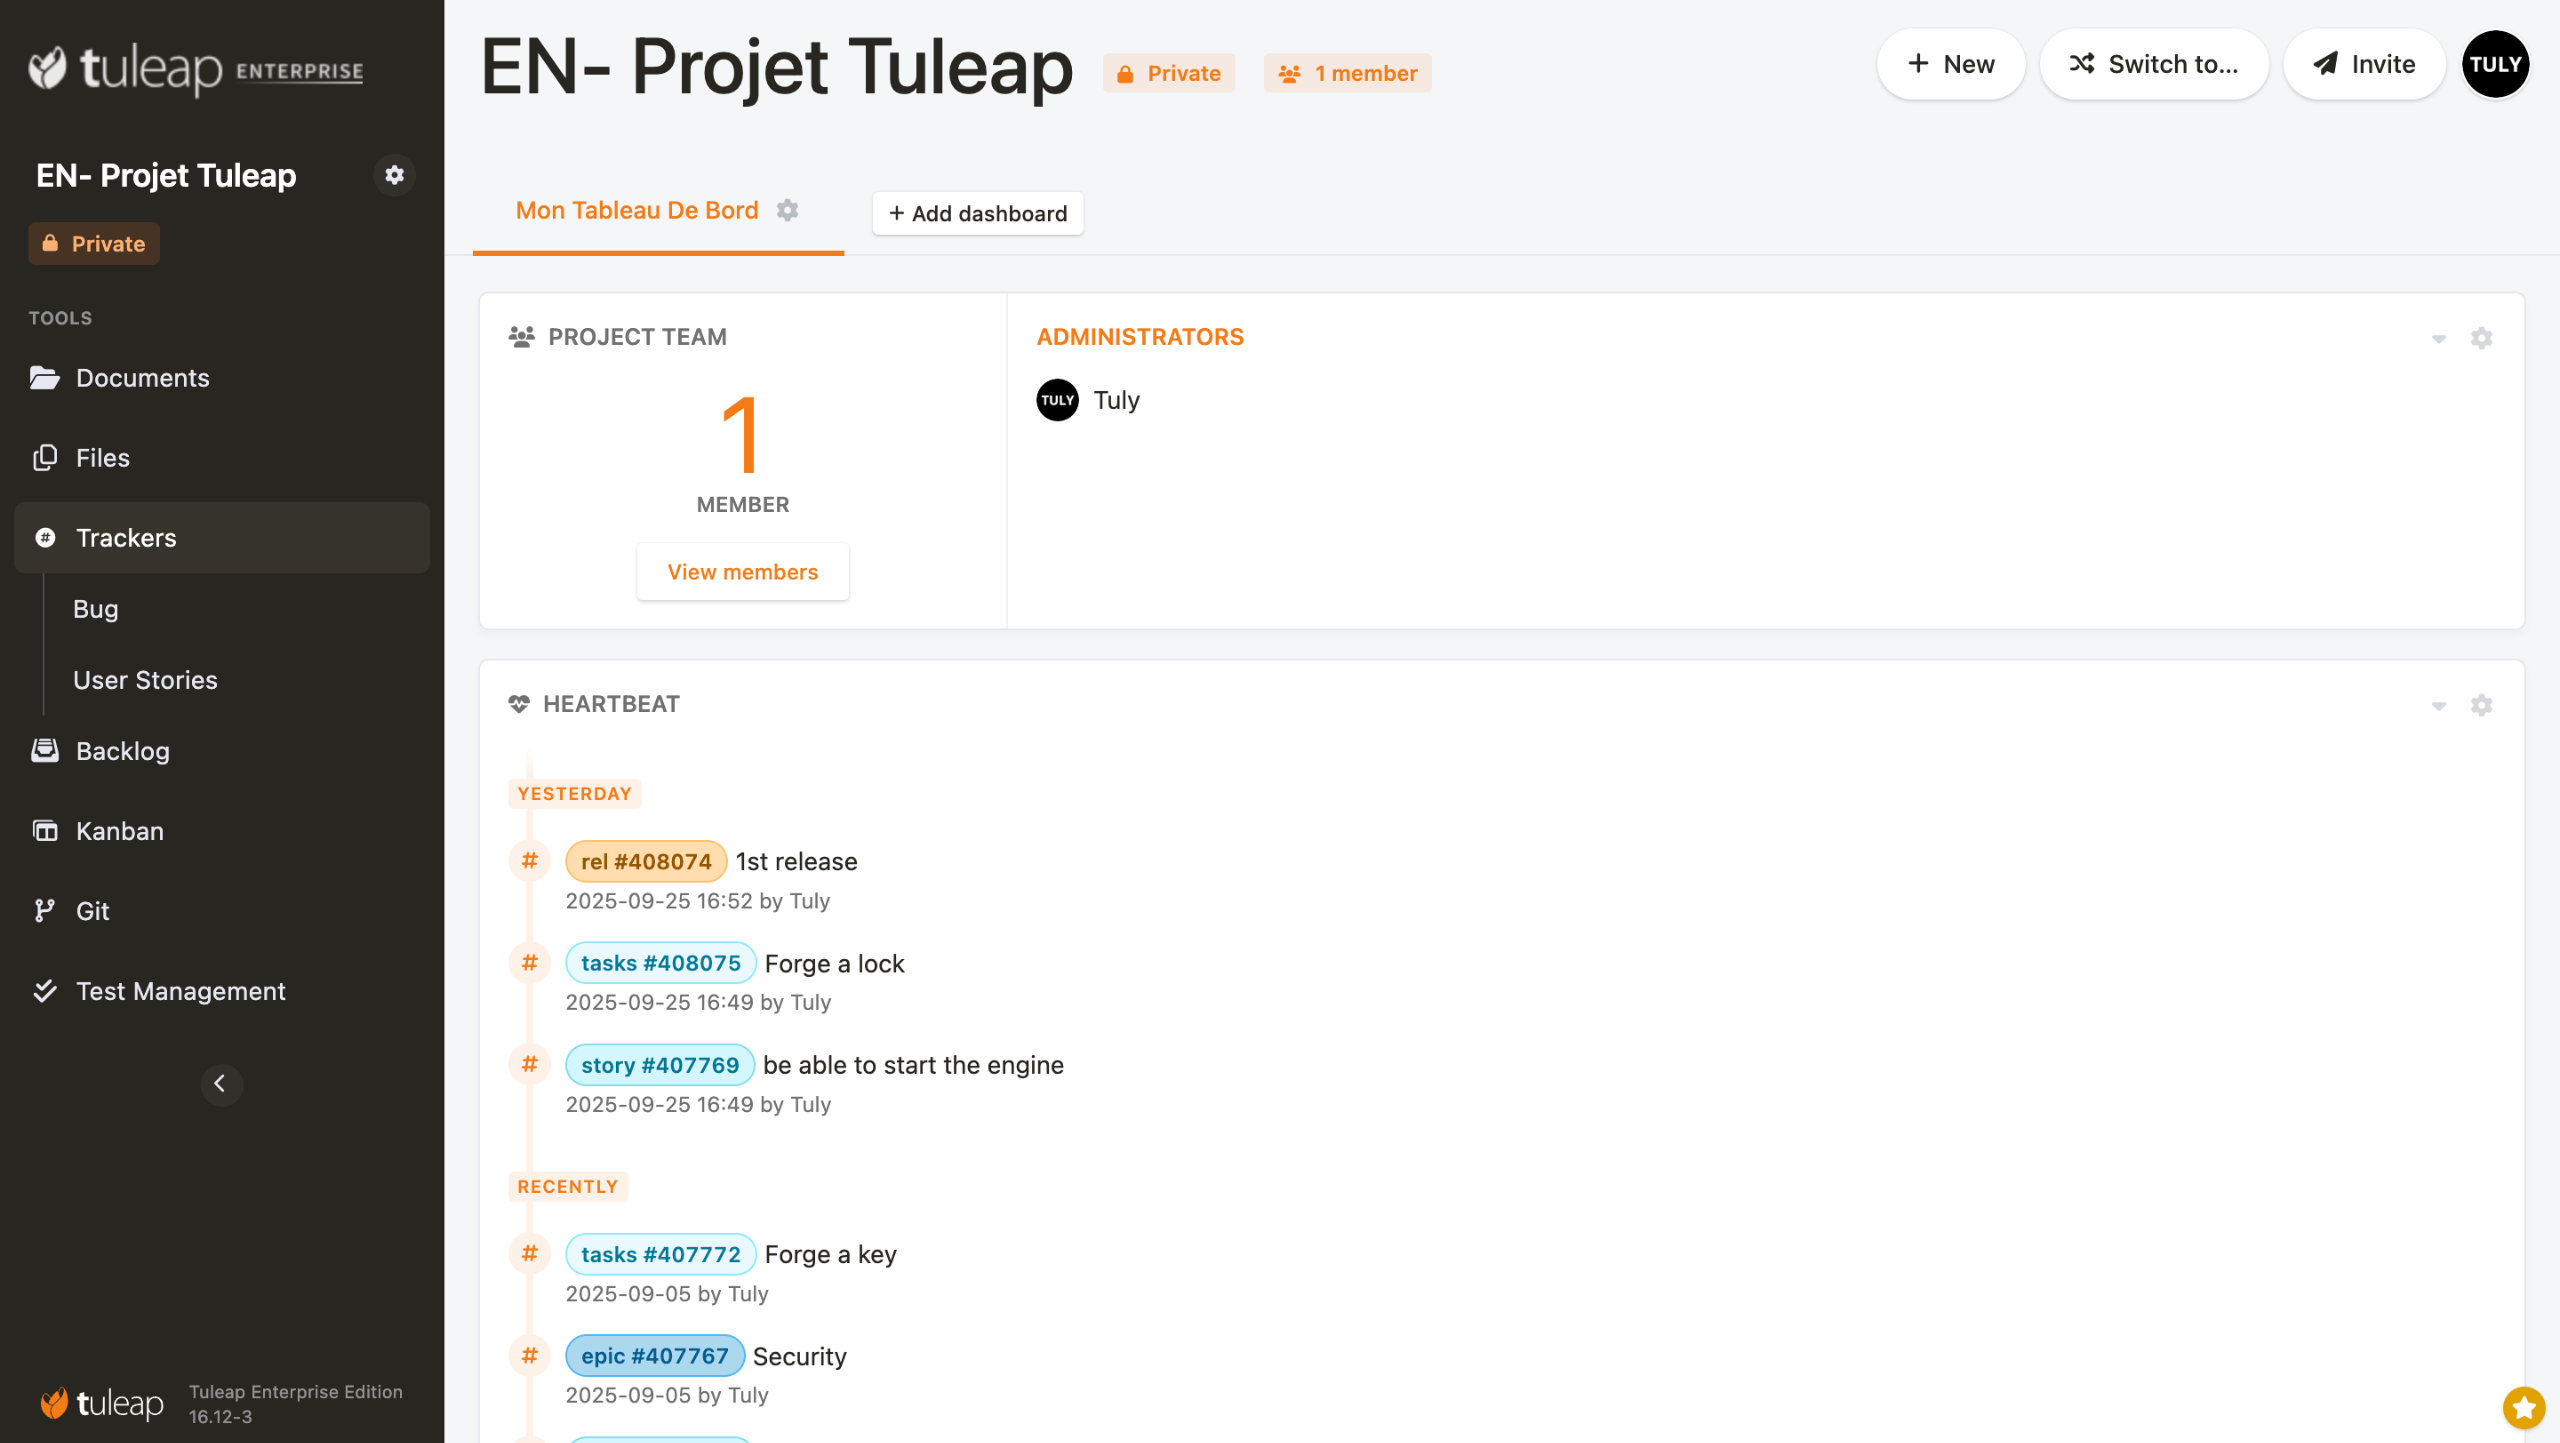Collapse the sidebar with chevron button
2560x1443 pixels.
[x=221, y=1084]
